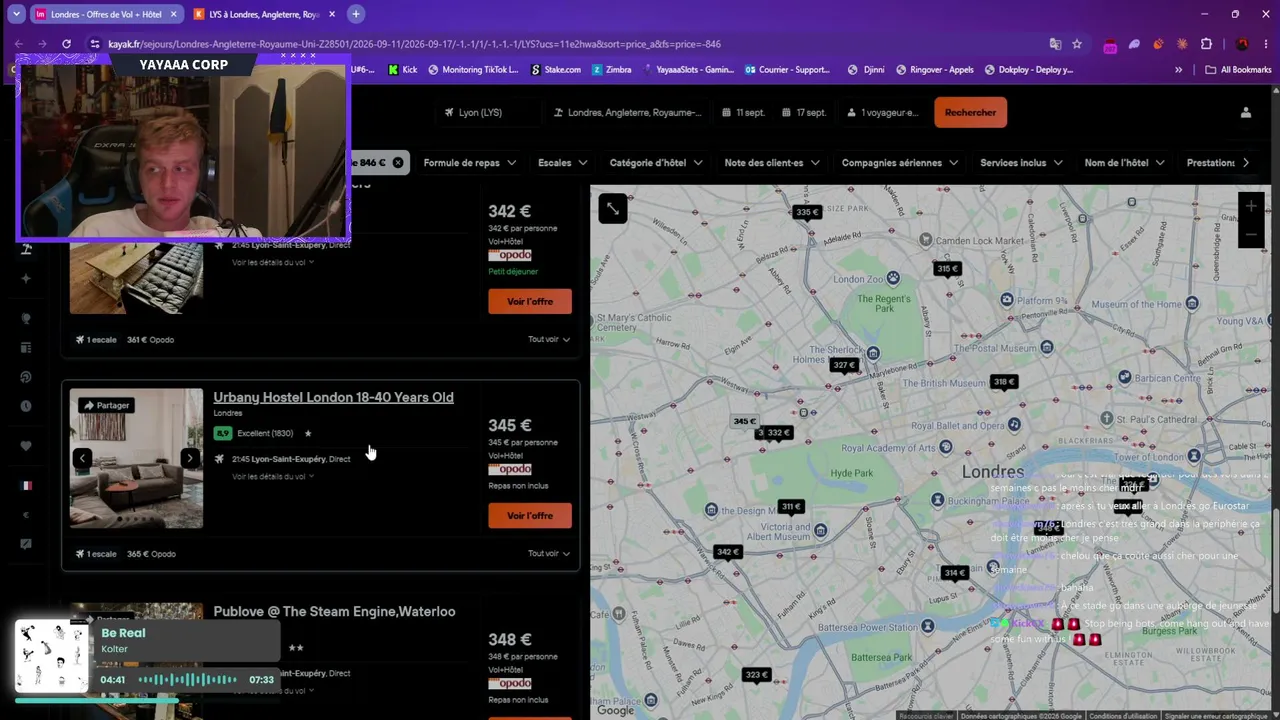This screenshot has width=1280, height=720.
Task: Open a new browser tab
Action: pyautogui.click(x=356, y=14)
